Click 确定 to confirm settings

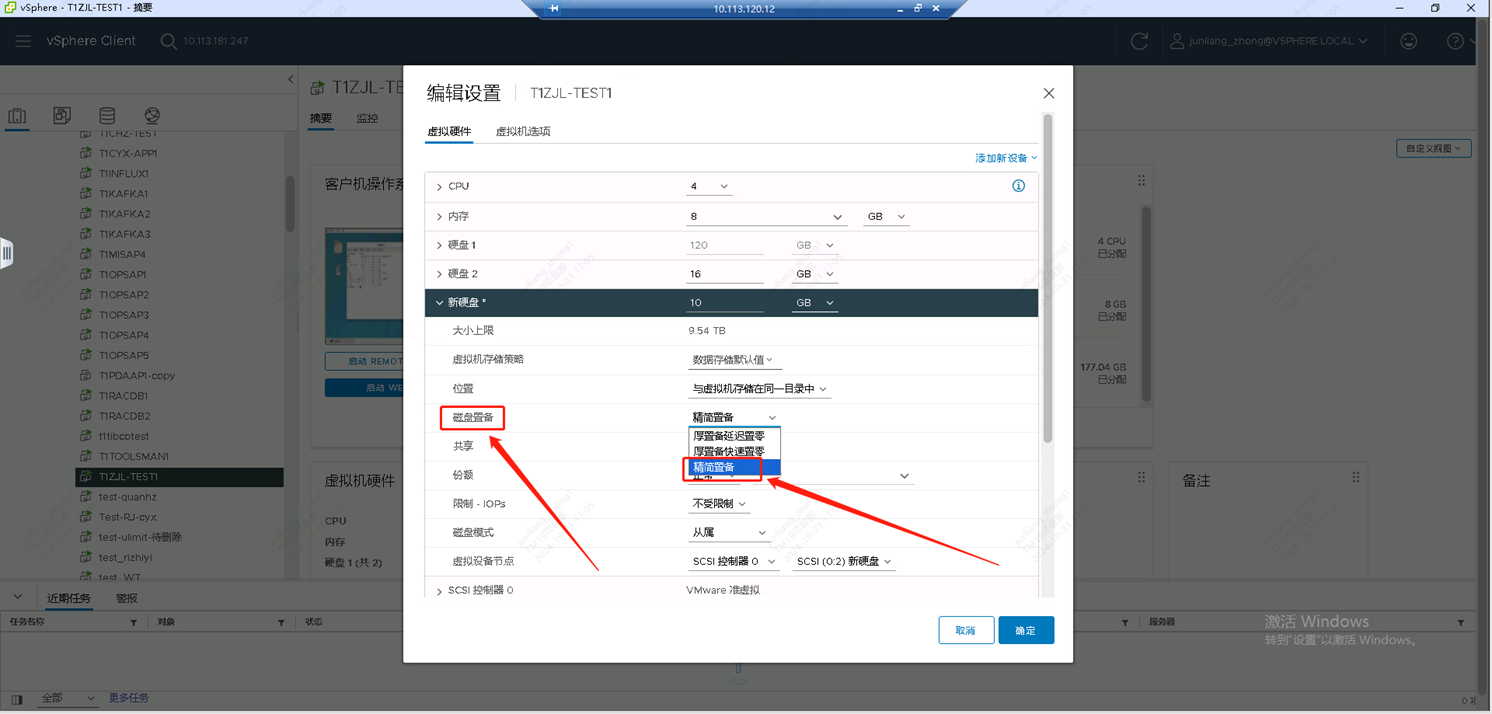[1025, 630]
